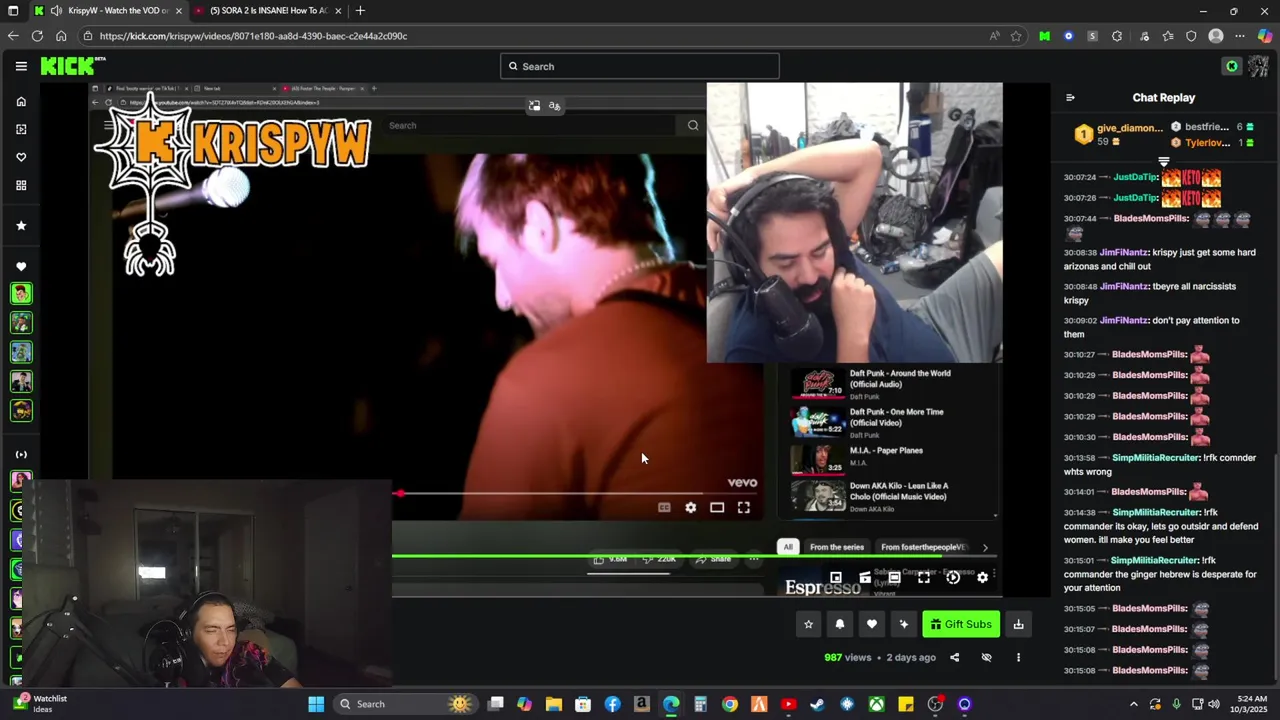Click the browser address bar URL
Screen dimensions: 1280x720
253,36
